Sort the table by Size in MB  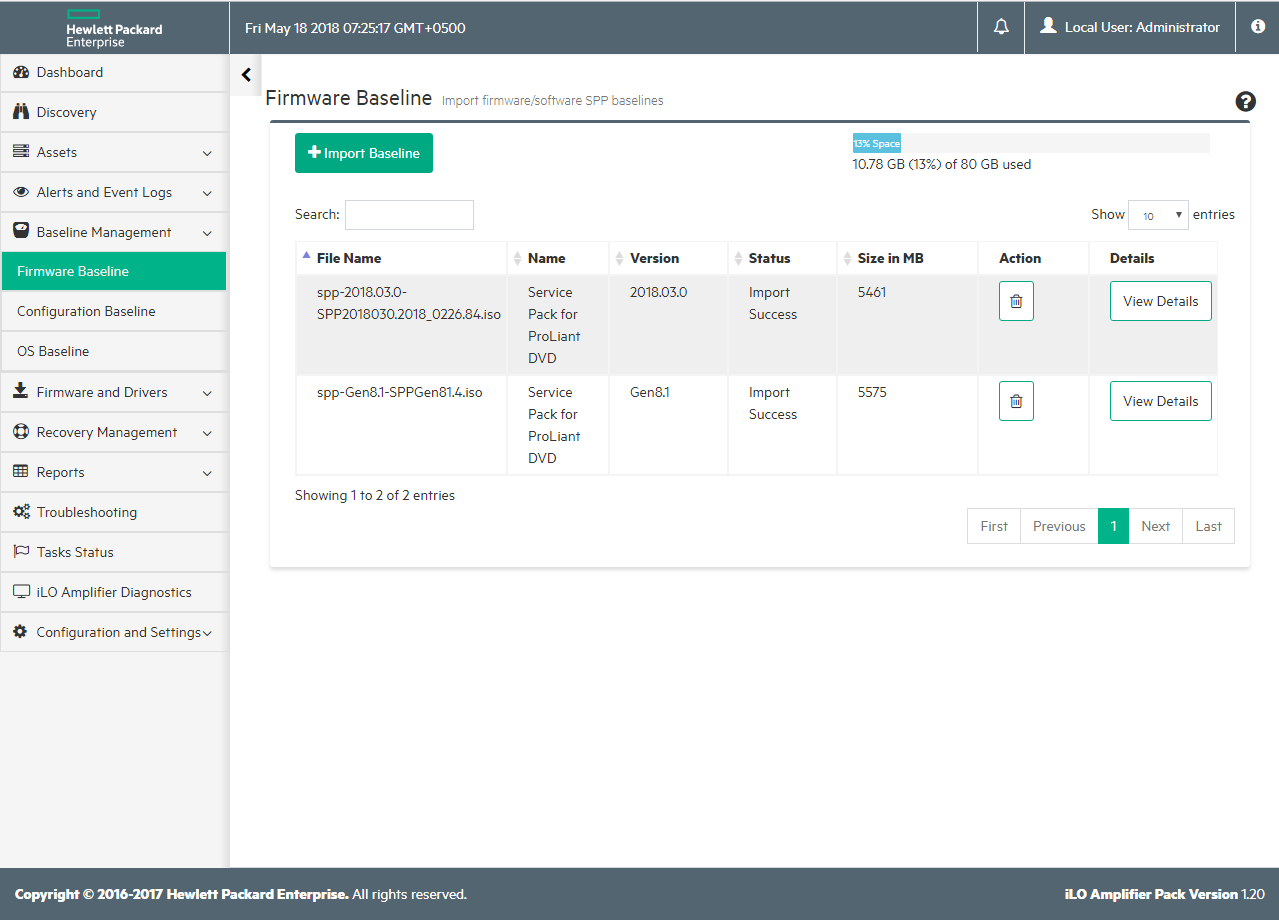pos(890,258)
